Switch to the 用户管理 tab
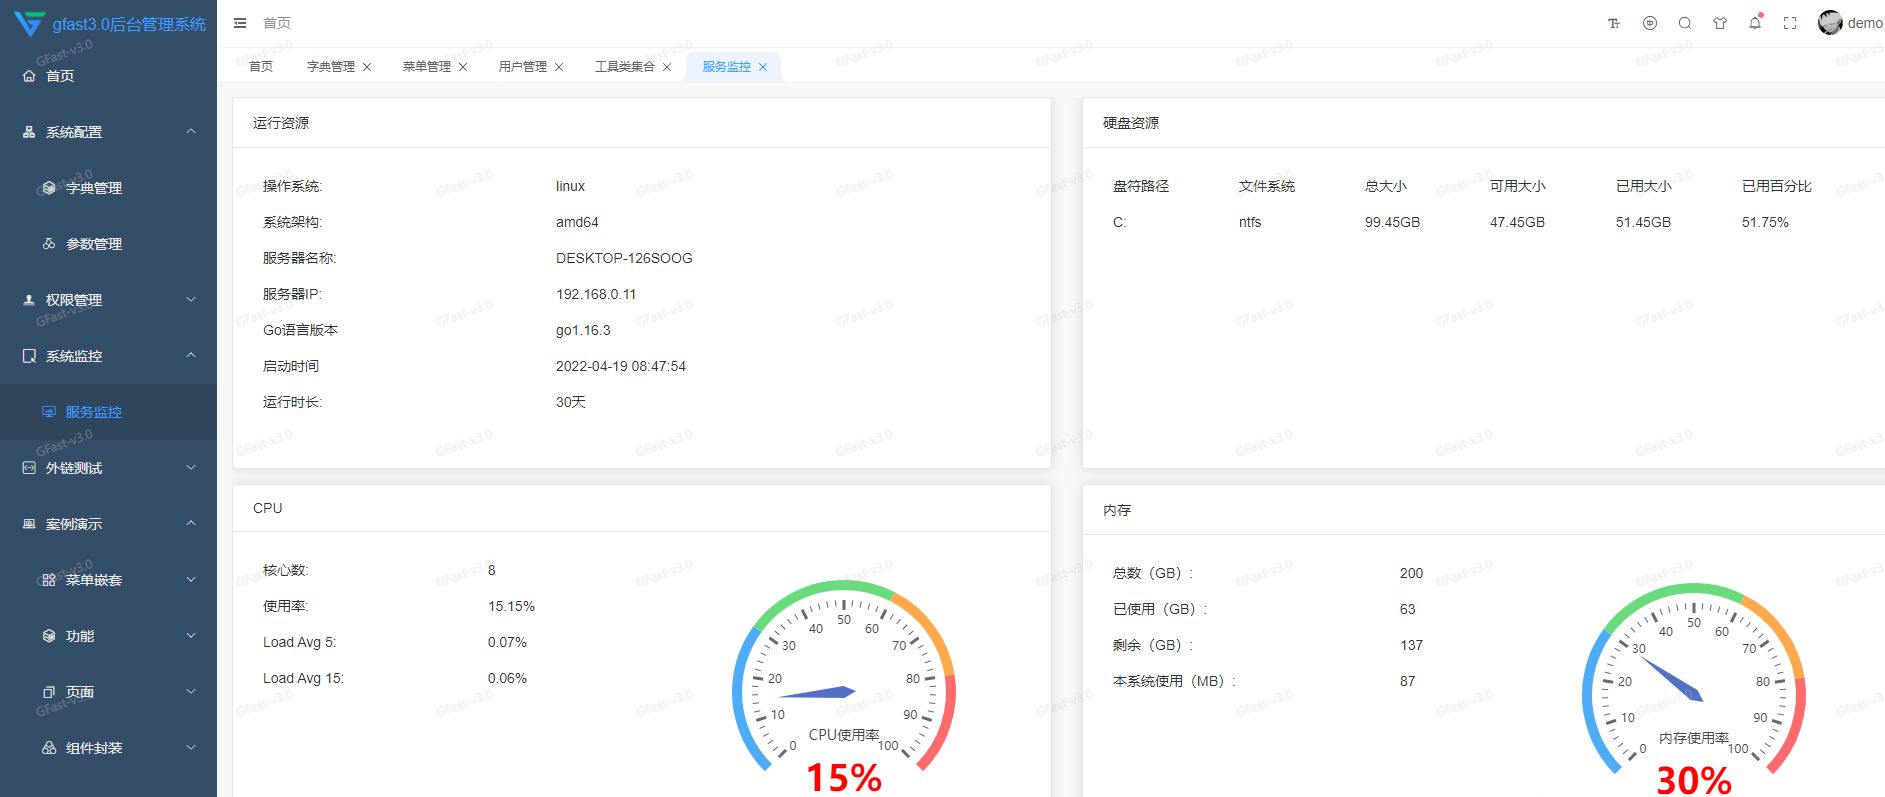The image size is (1885, 797). [523, 67]
